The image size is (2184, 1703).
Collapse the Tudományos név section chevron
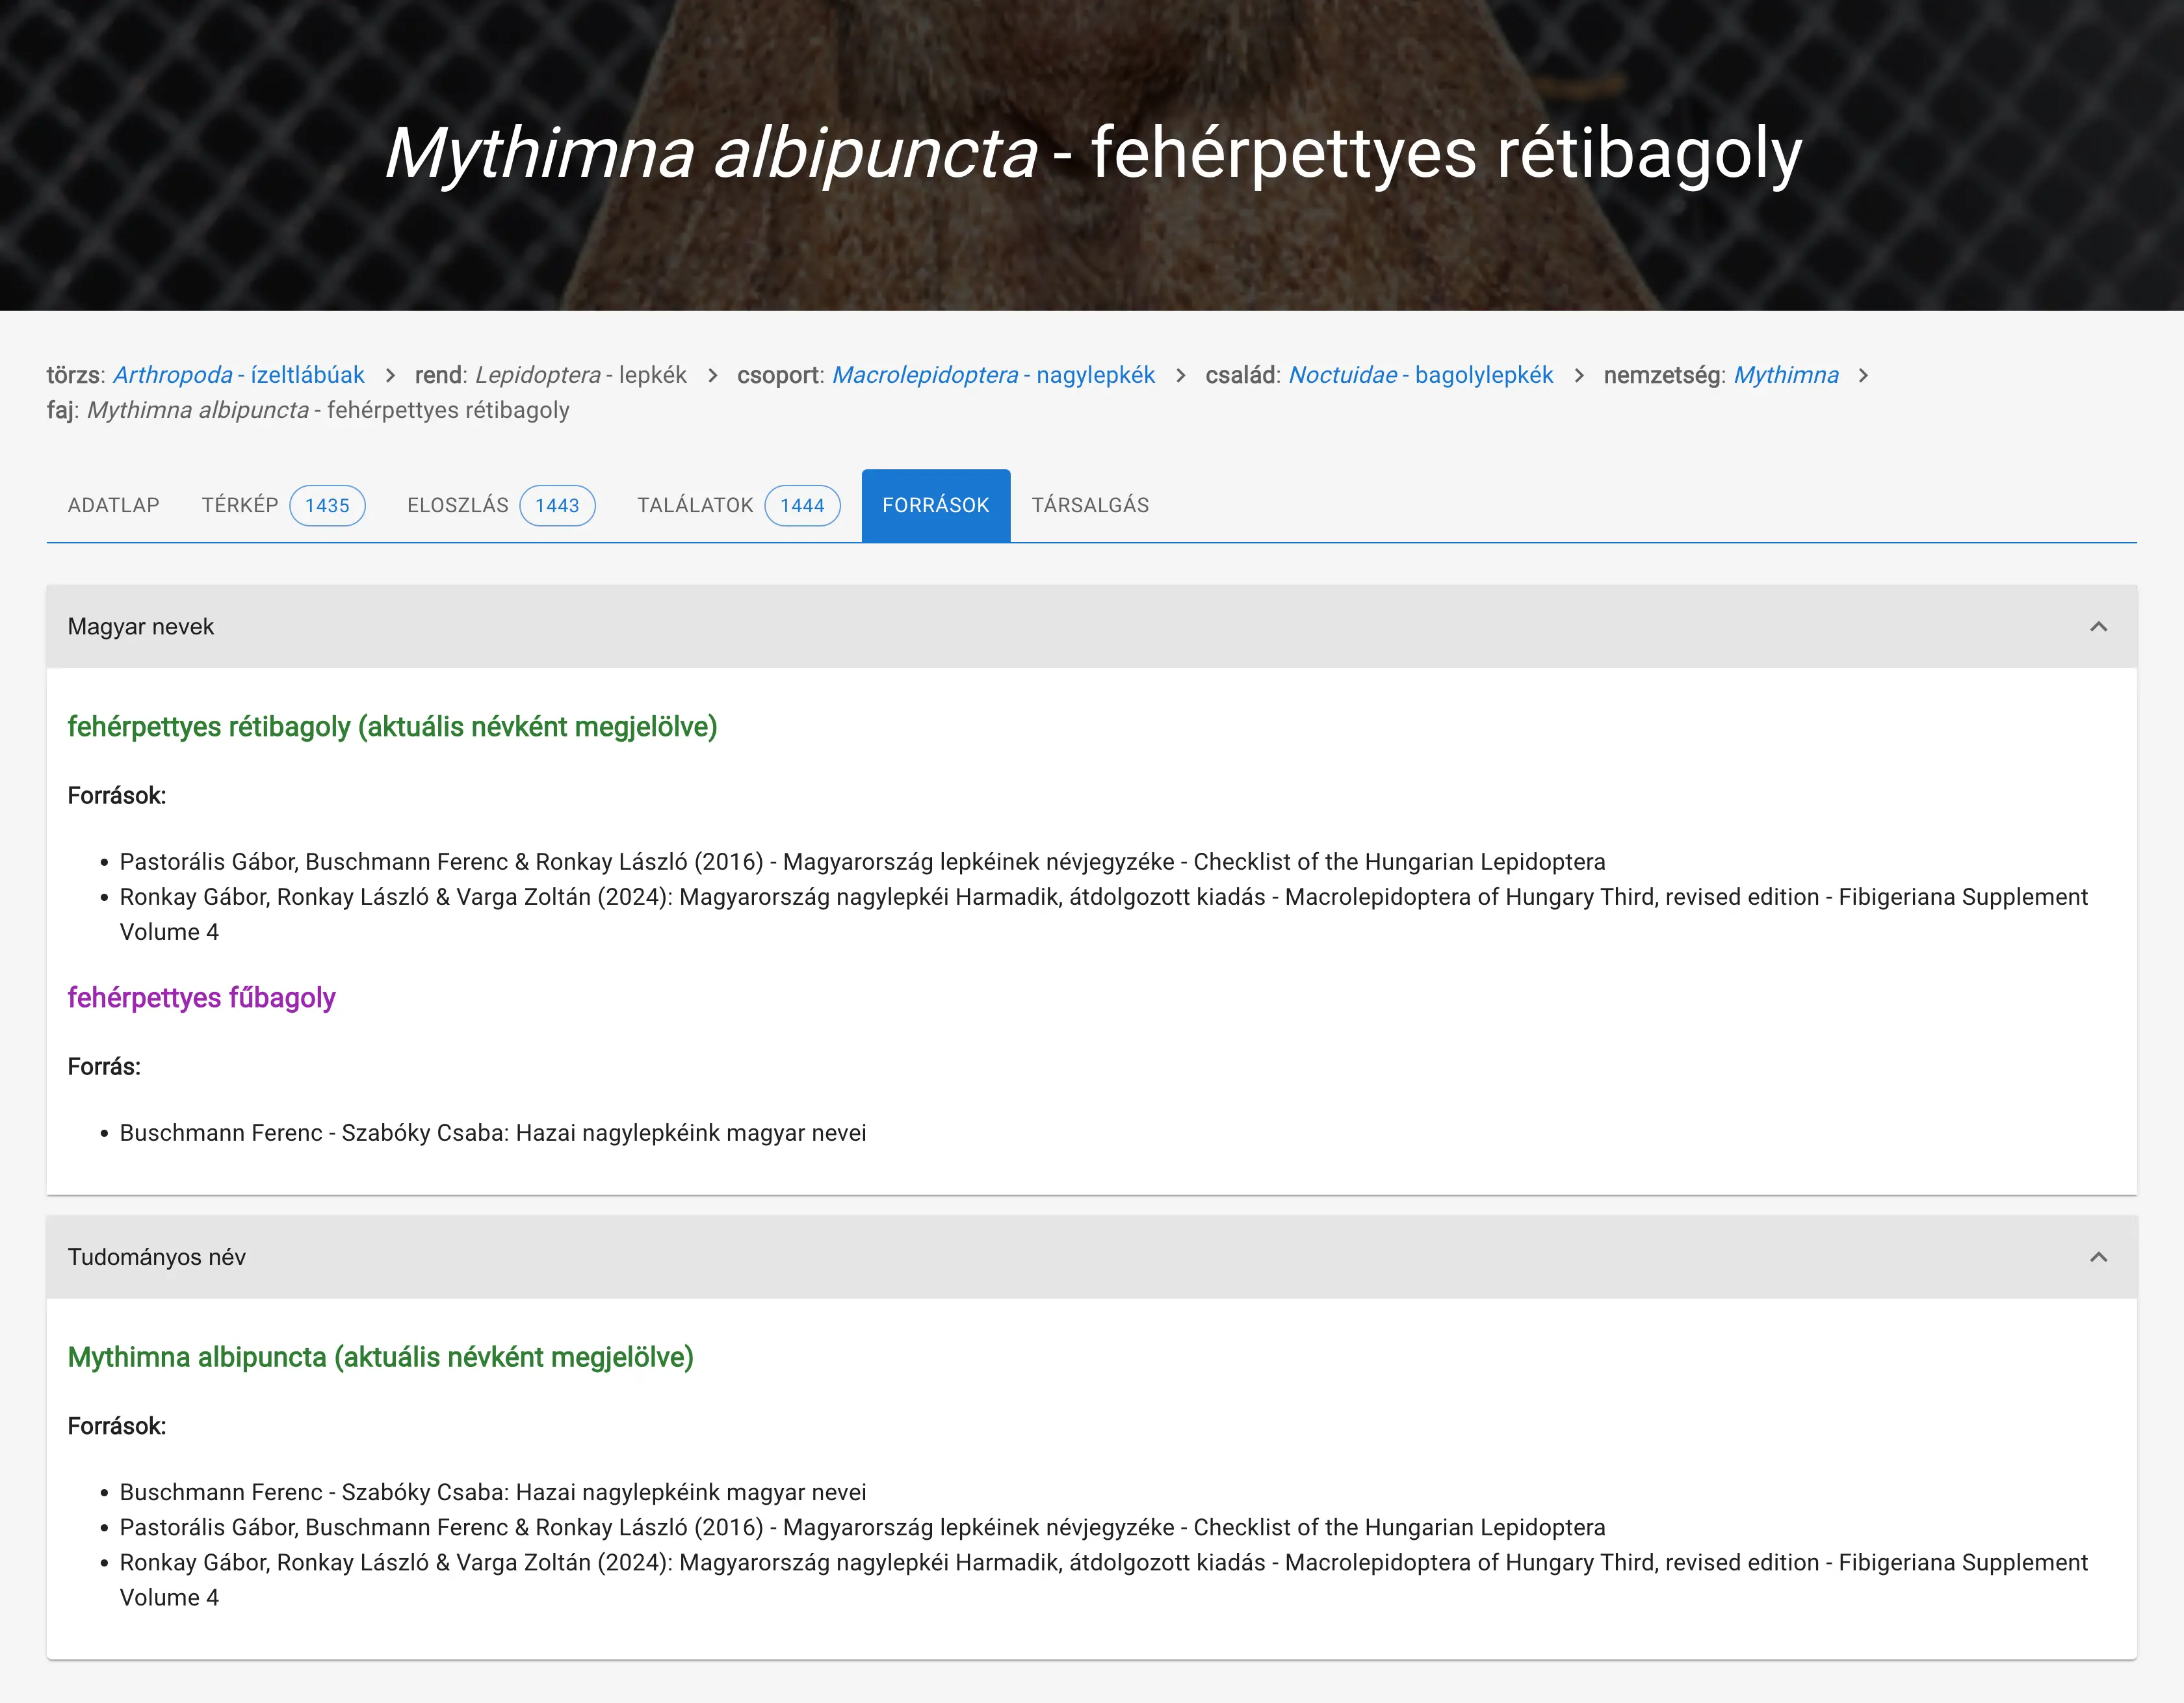pyautogui.click(x=2098, y=1257)
